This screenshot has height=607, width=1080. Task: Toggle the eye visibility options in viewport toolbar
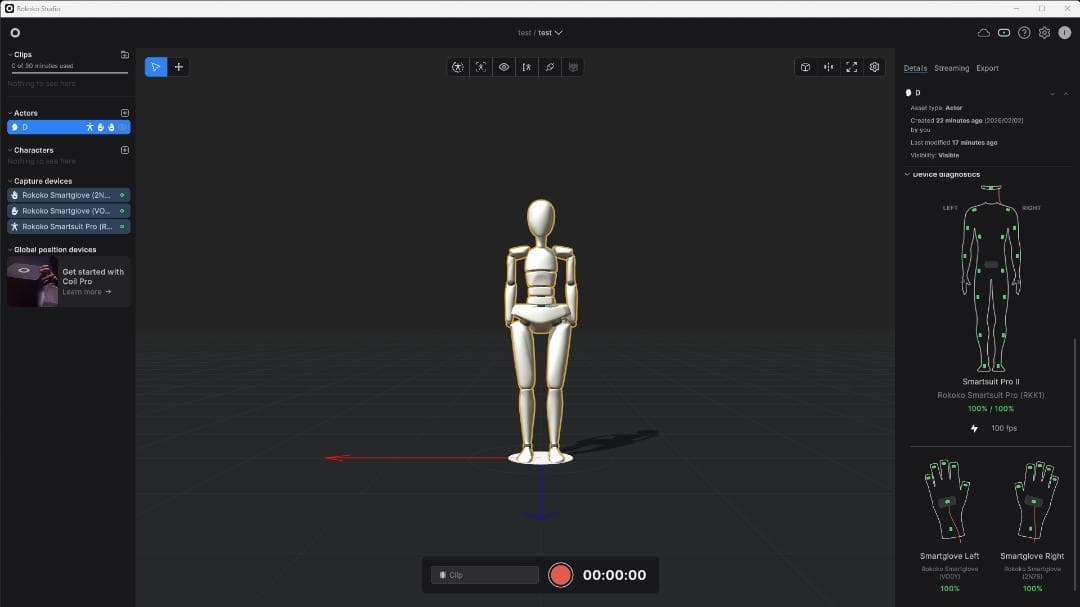tap(503, 67)
